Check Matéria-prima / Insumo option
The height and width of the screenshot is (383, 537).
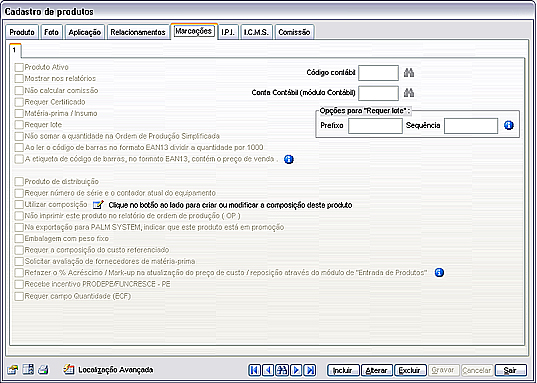tap(19, 113)
